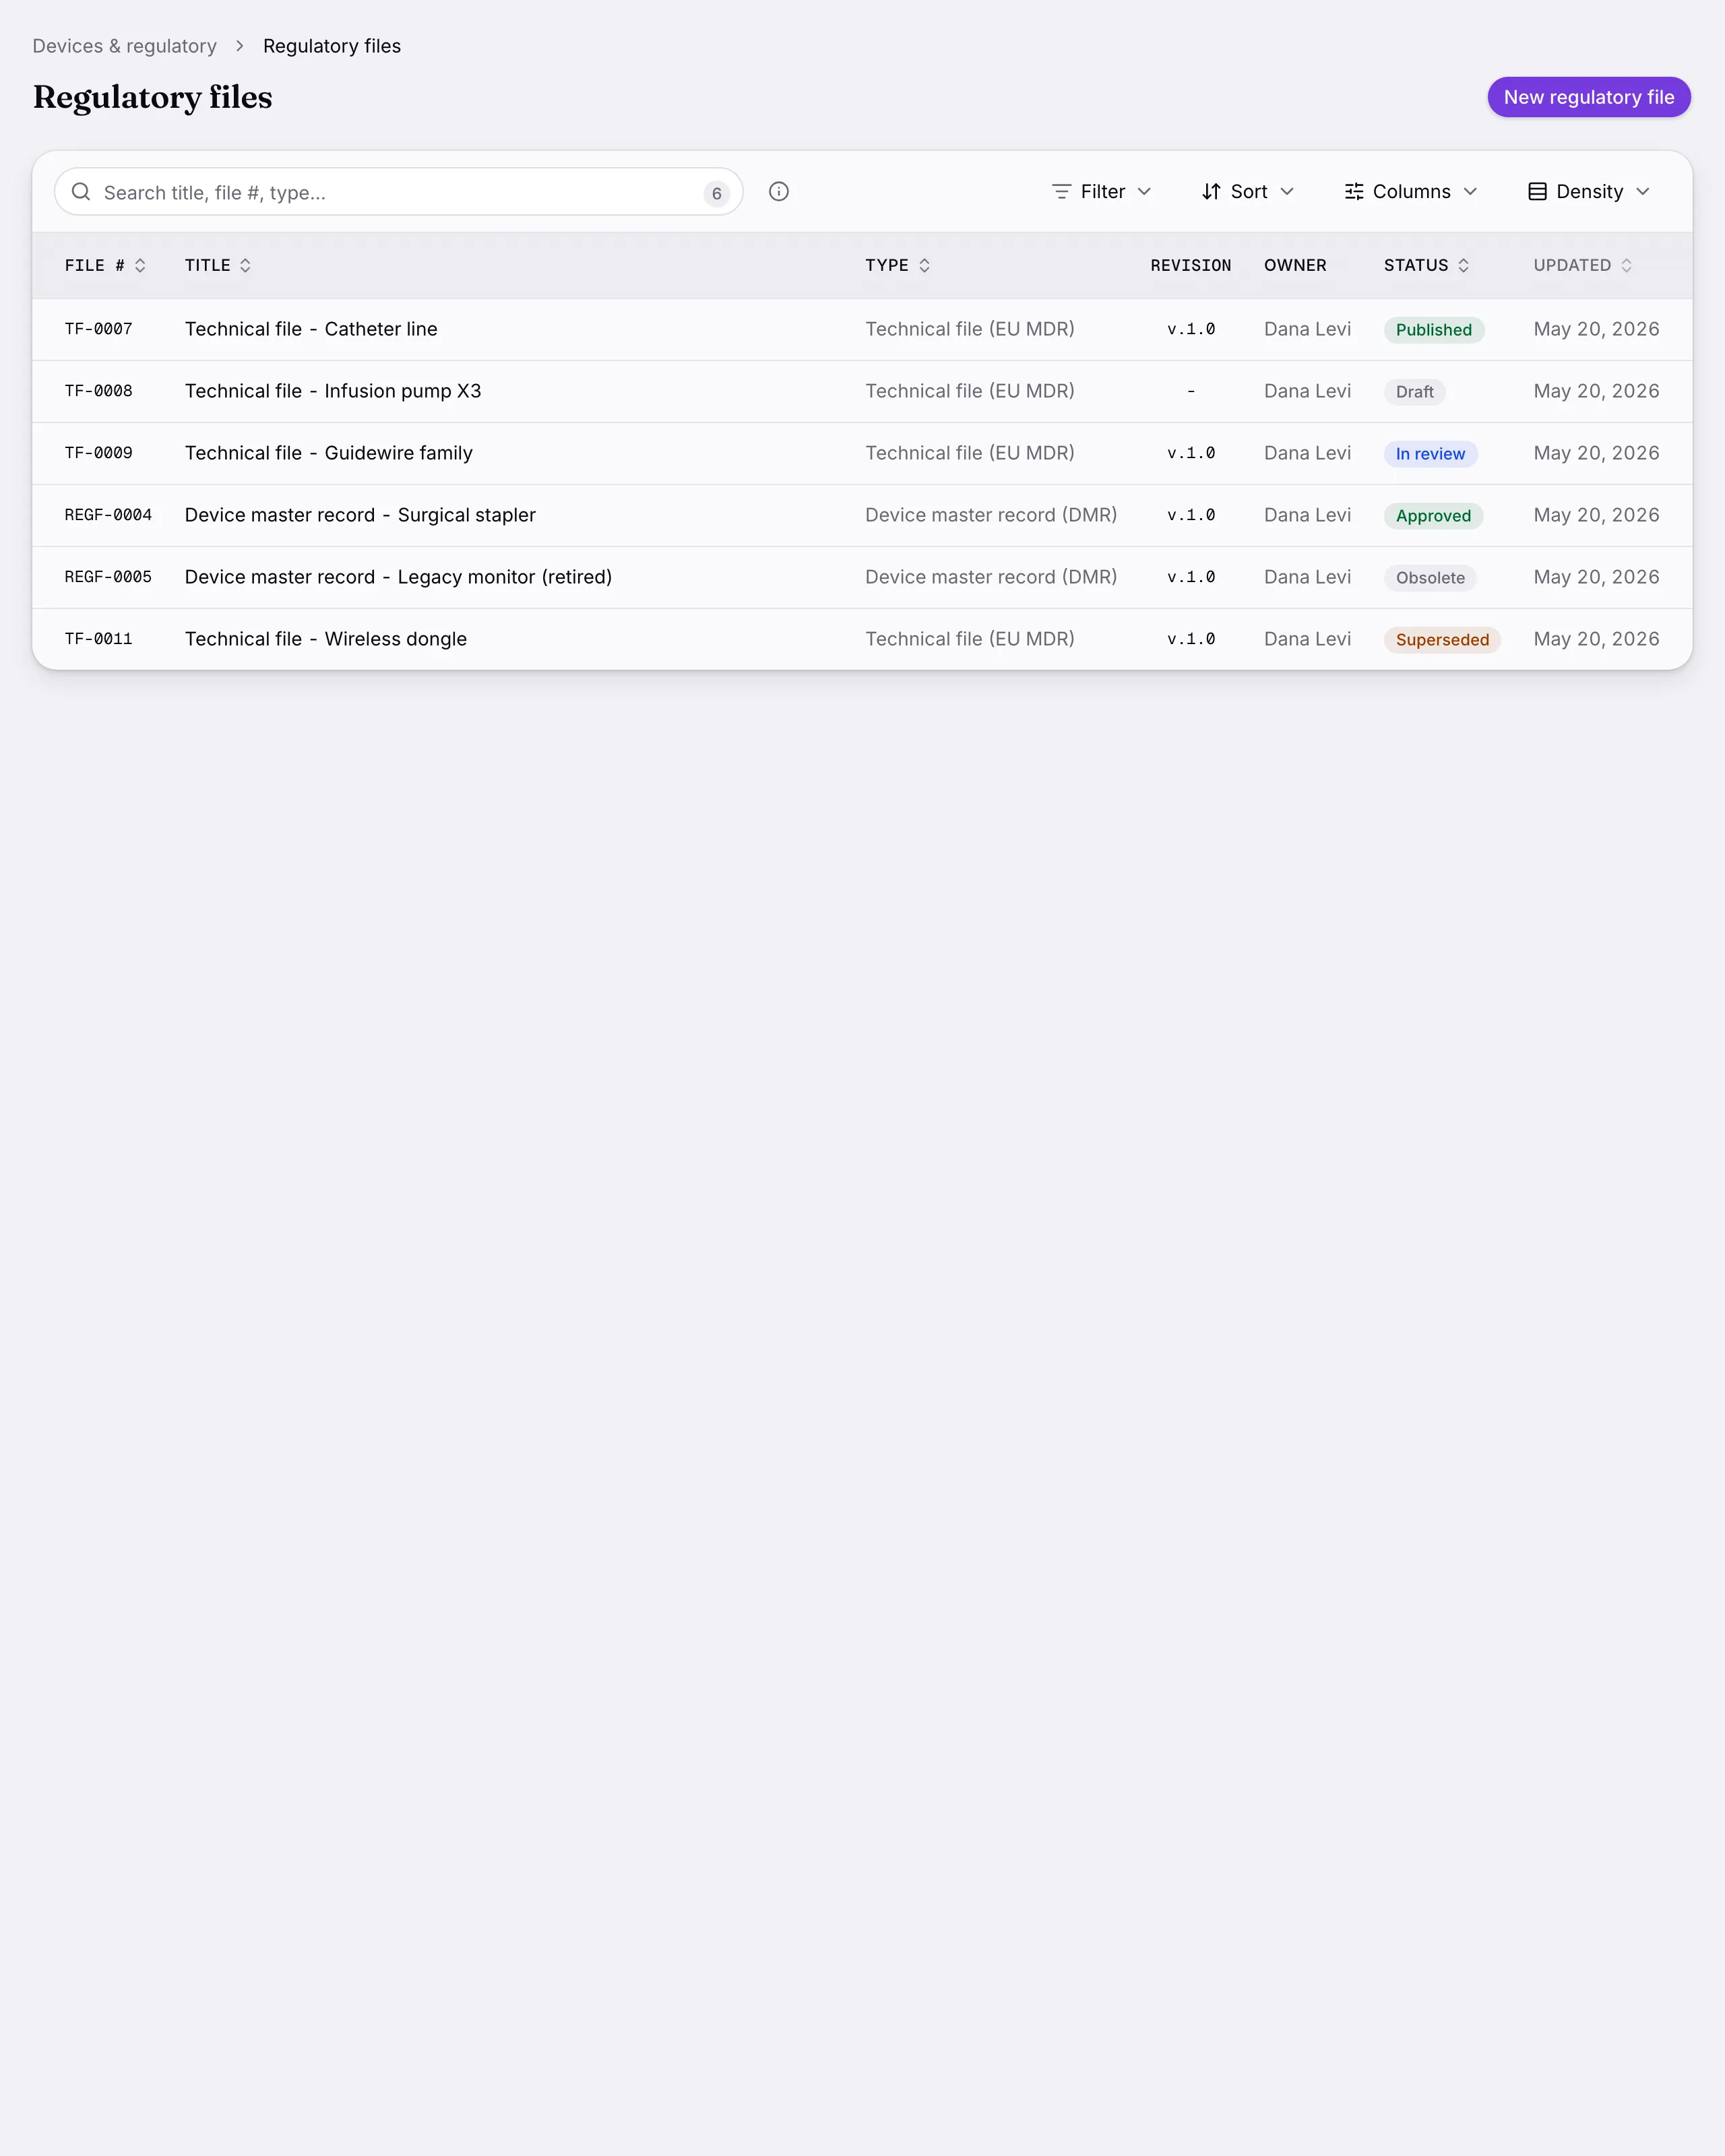Click the magnifier icon in the search field
The image size is (1725, 2156).
pos(81,191)
